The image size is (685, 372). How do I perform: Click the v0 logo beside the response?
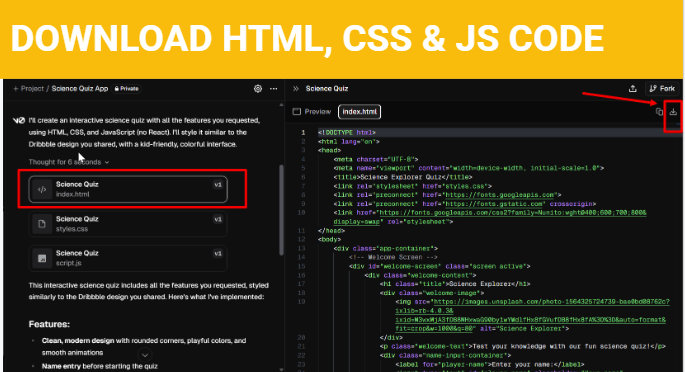[x=19, y=121]
